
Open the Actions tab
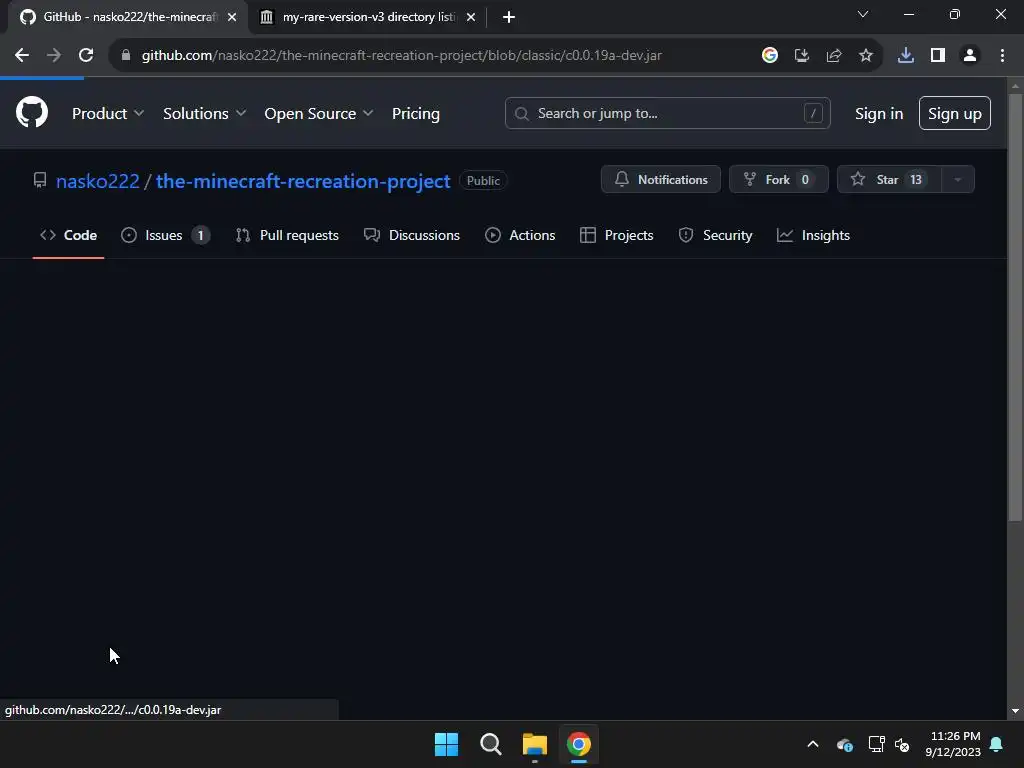[520, 235]
